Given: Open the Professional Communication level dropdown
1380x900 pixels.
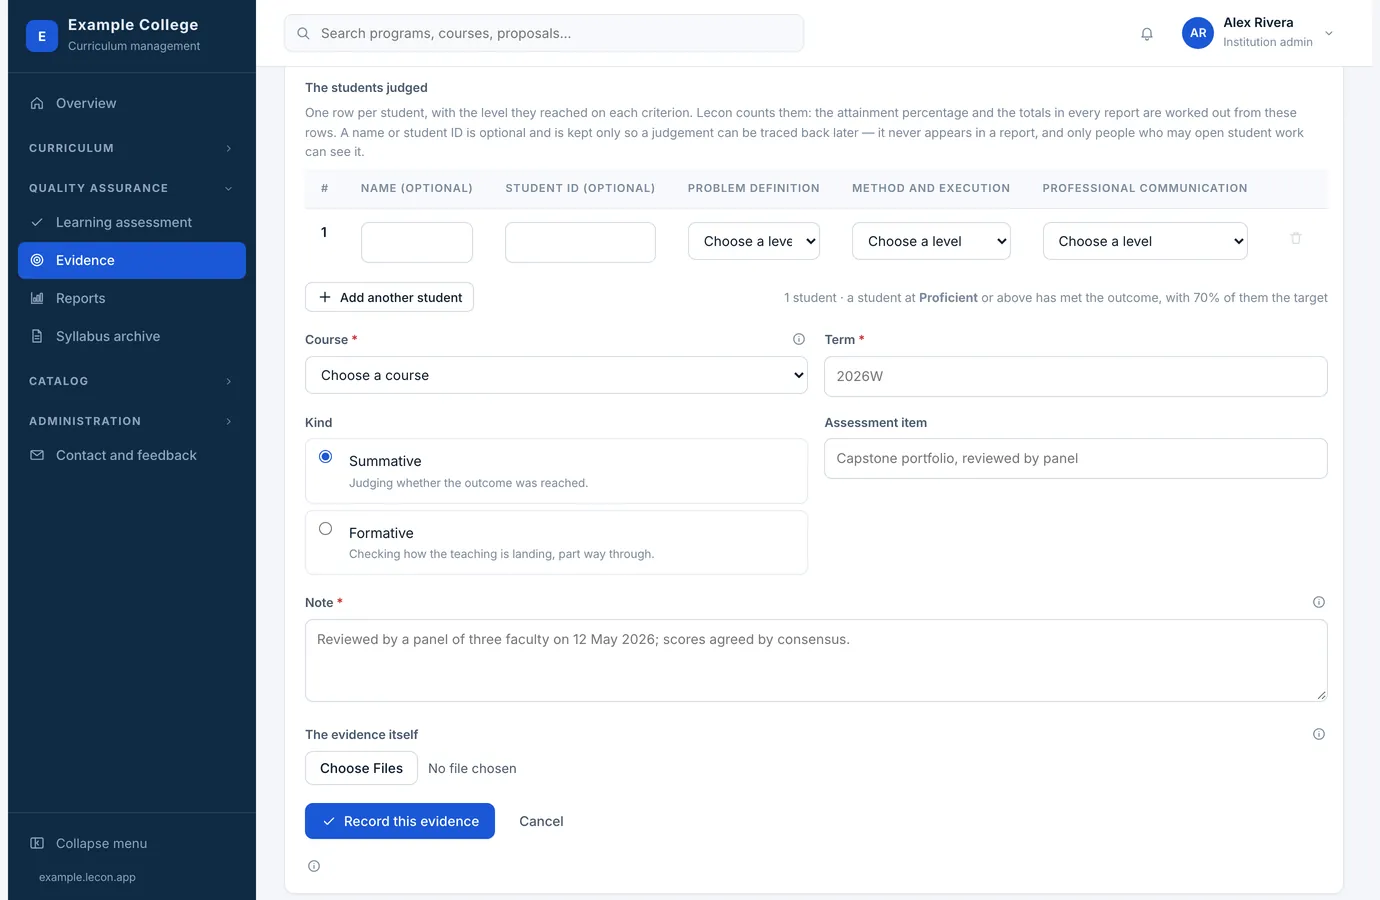Looking at the screenshot, I should click(1145, 241).
